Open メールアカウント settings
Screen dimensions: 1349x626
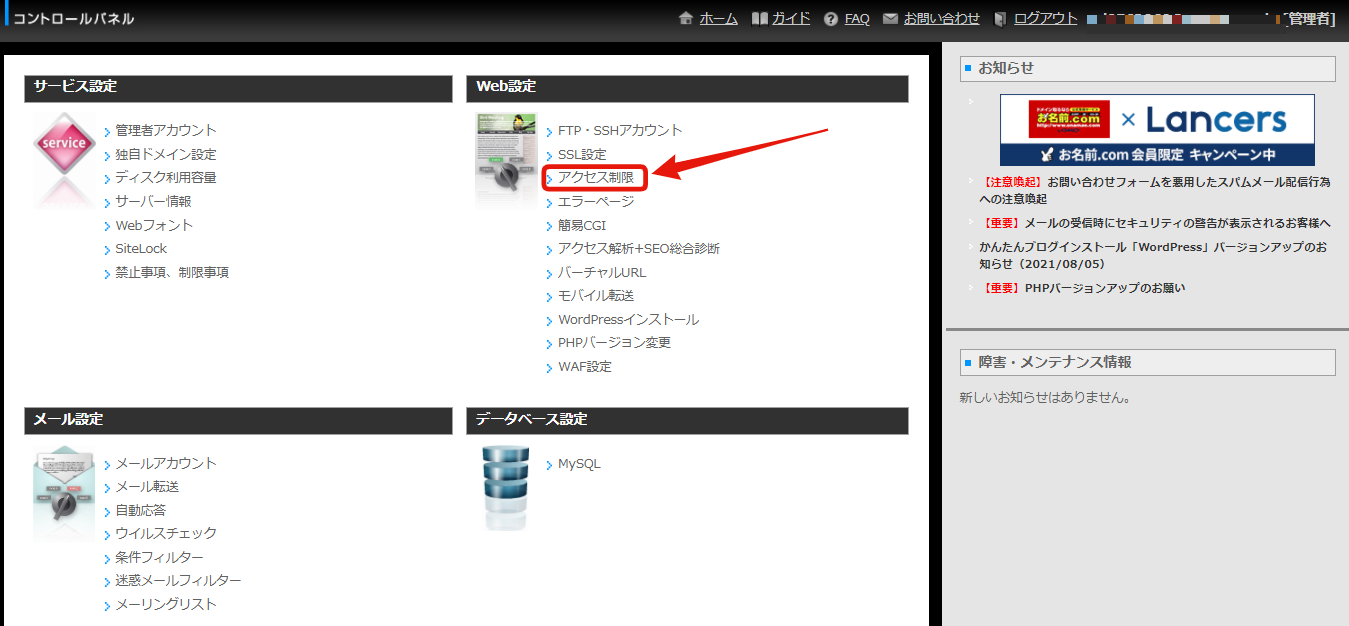click(x=166, y=464)
